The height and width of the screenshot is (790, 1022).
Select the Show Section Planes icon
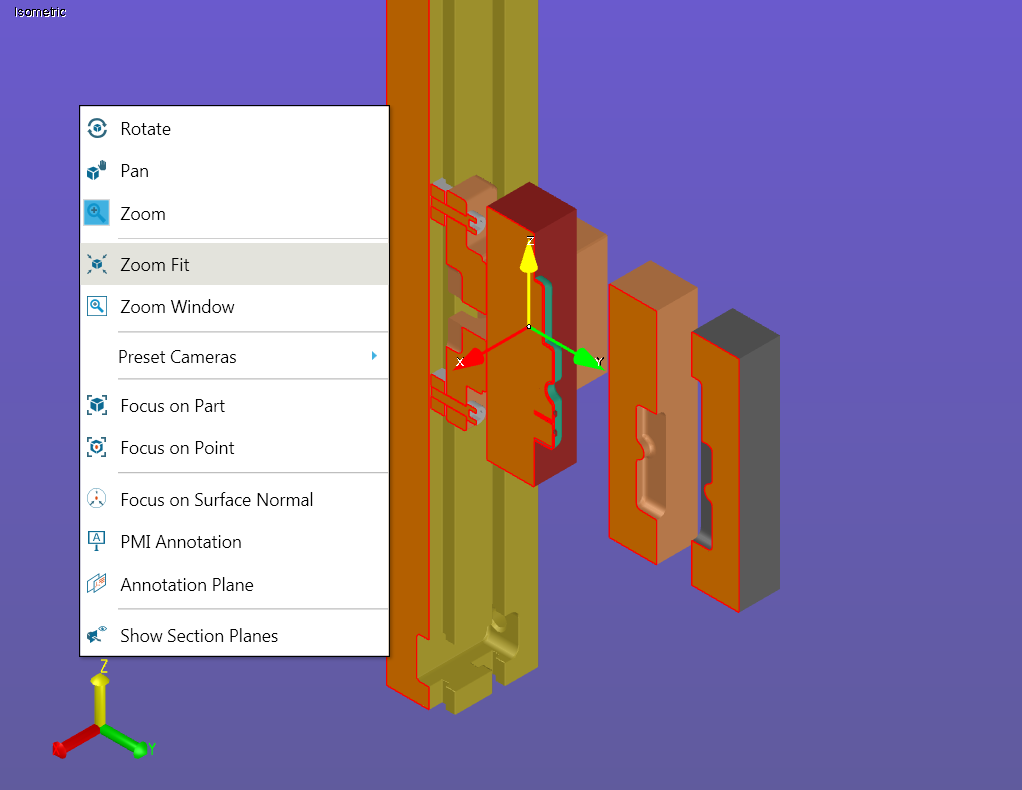click(x=97, y=634)
